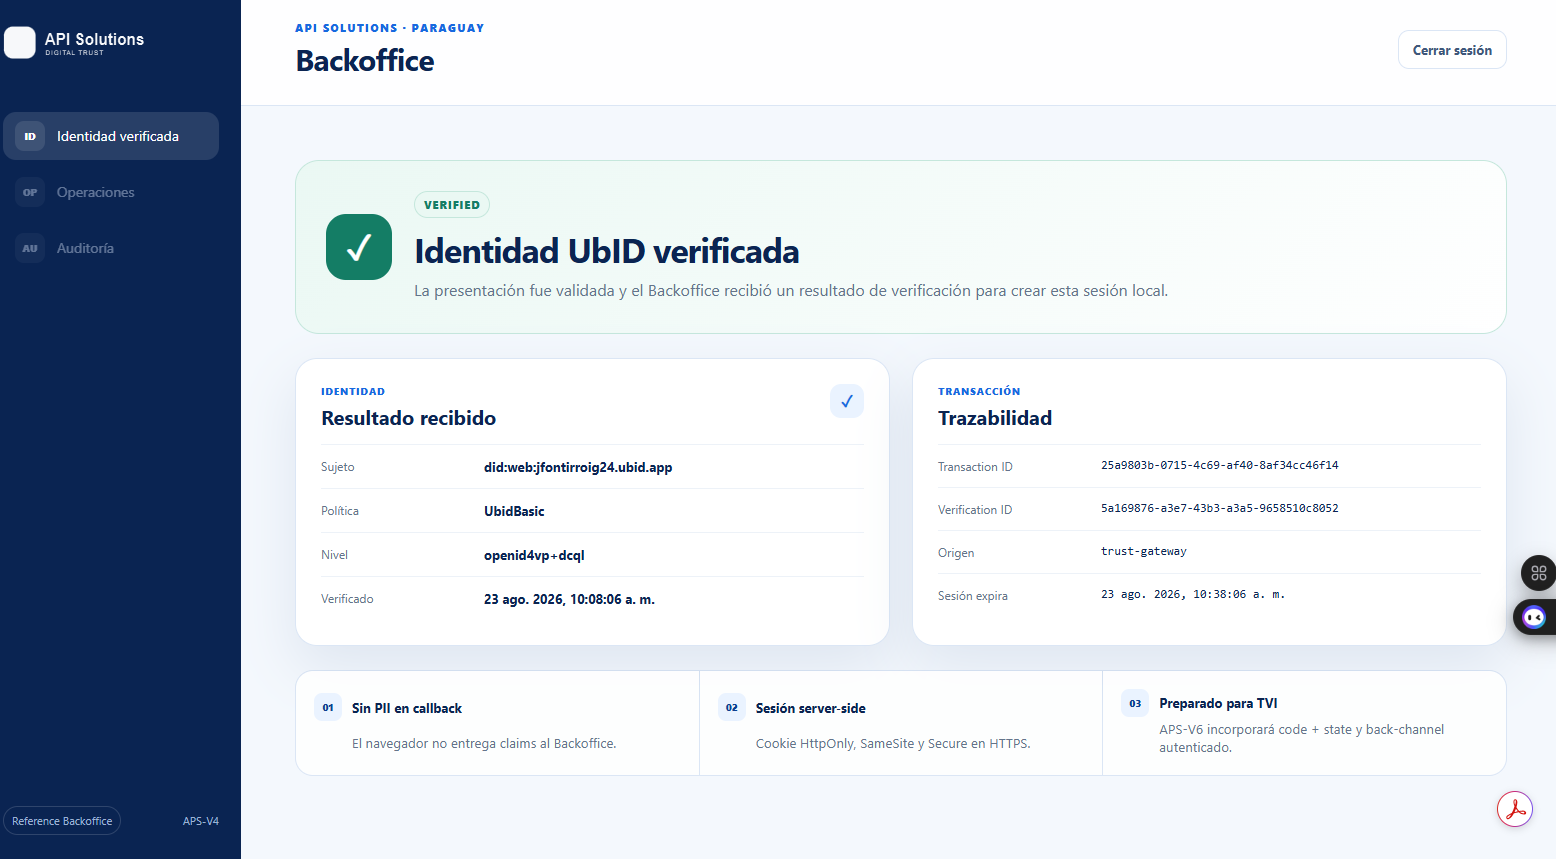This screenshot has width=1556, height=859.
Task: Click the OP badge icon in sidebar
Action: click(x=30, y=192)
